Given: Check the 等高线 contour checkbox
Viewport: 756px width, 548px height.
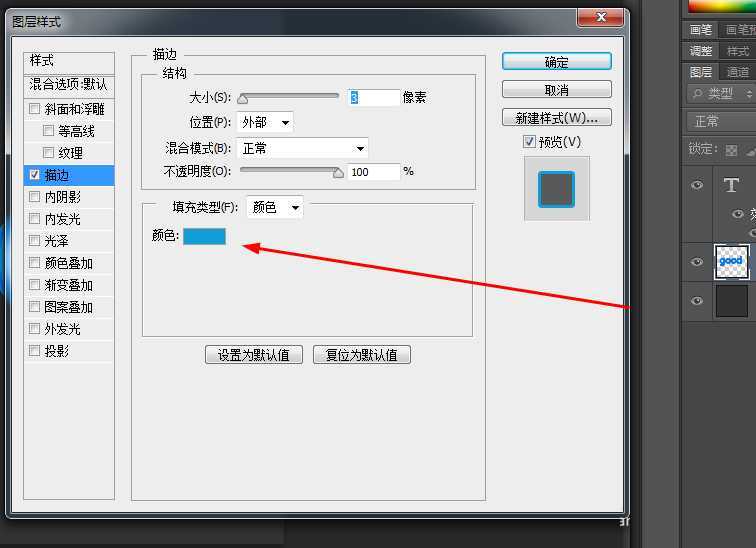Looking at the screenshot, I should [48, 131].
